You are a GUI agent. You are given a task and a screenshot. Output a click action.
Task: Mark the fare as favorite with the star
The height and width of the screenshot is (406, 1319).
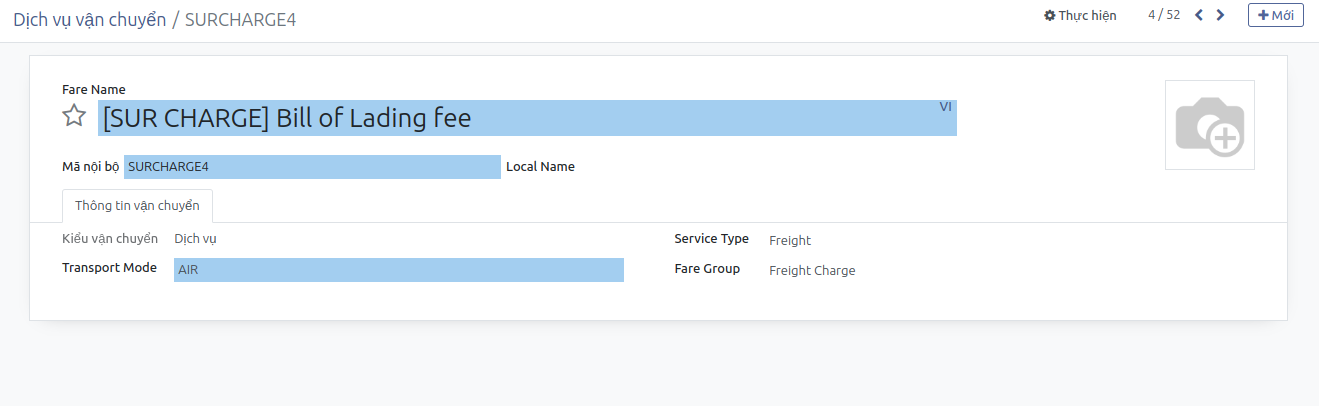[x=74, y=116]
